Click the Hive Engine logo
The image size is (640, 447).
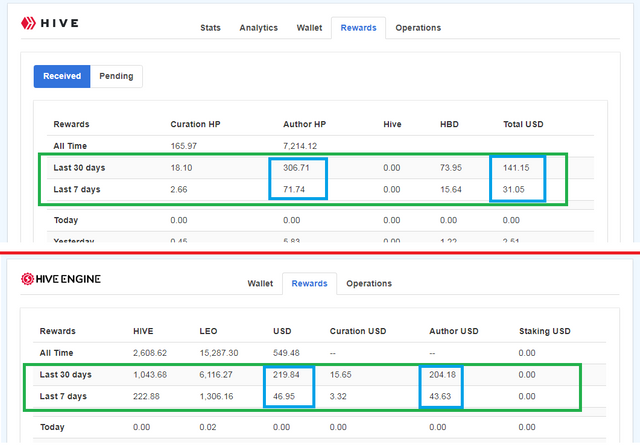[60, 280]
